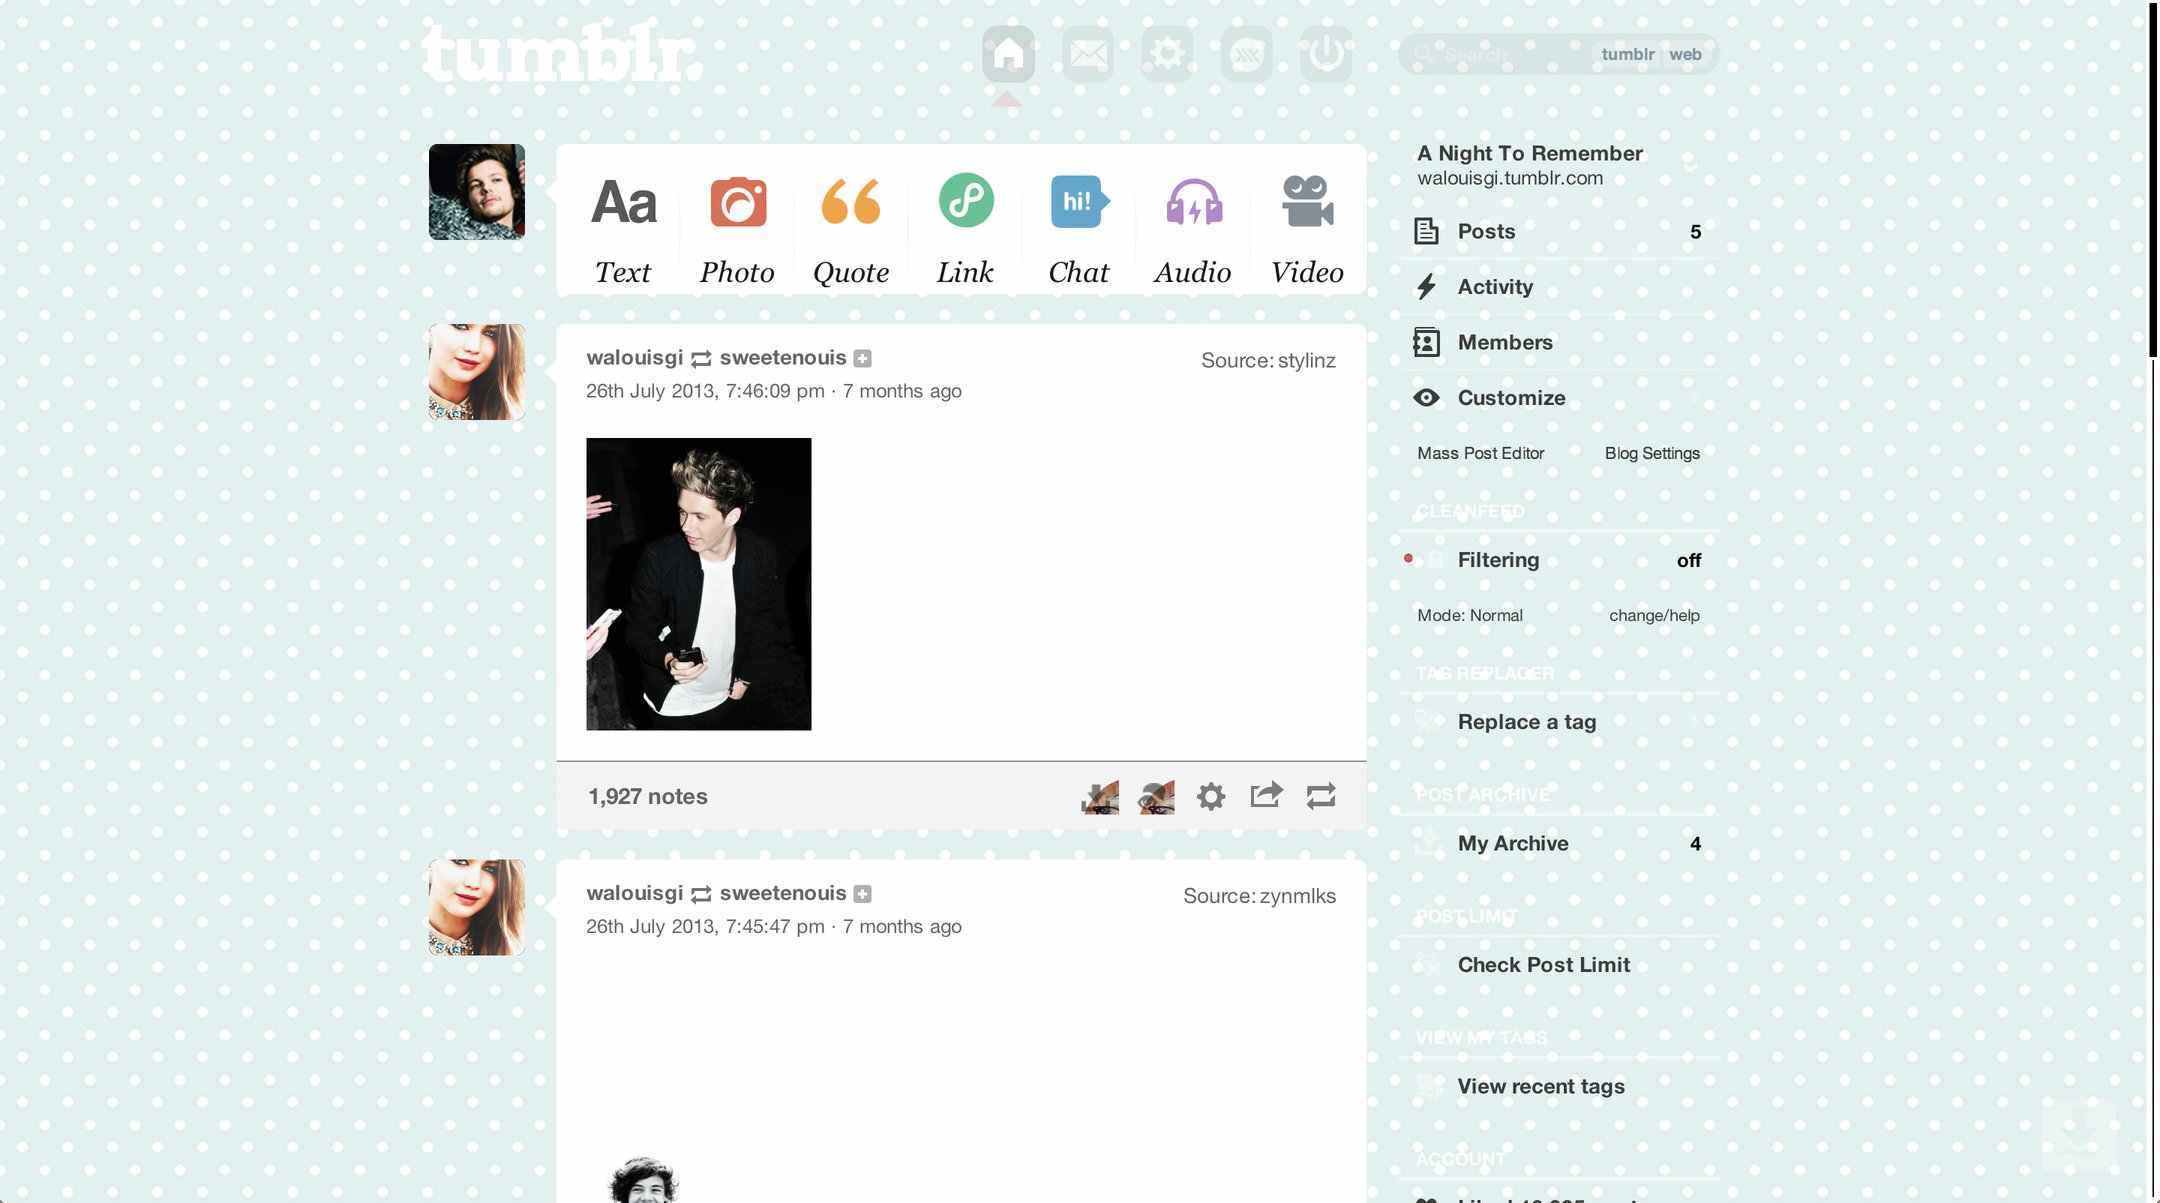Click the avatar beside the stylinz post
Image resolution: width=2160 pixels, height=1203 pixels.
(477, 372)
